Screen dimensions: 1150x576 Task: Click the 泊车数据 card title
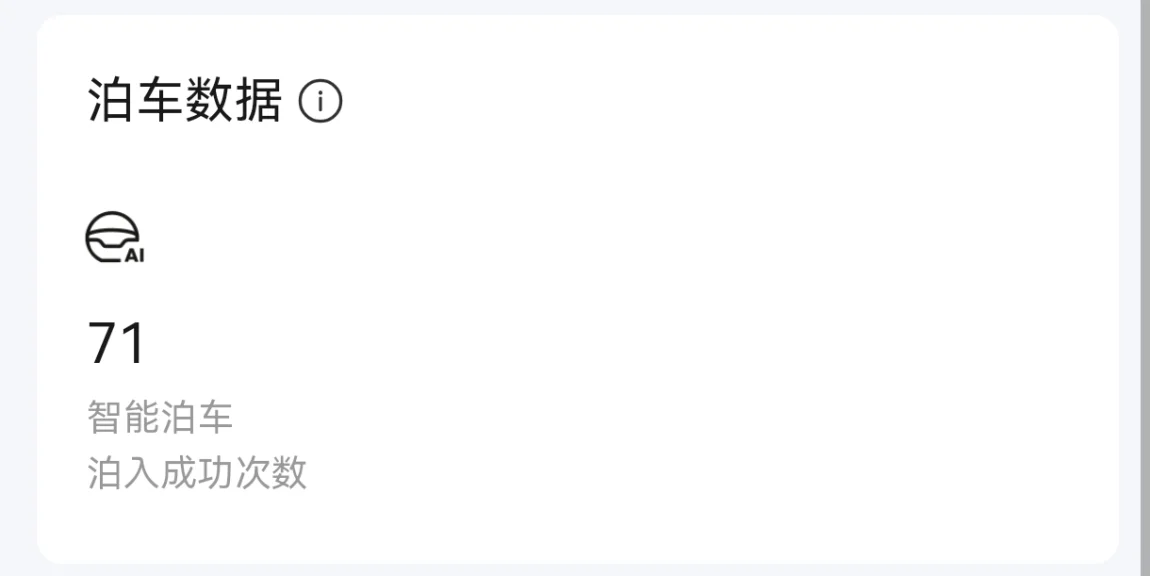coord(185,102)
